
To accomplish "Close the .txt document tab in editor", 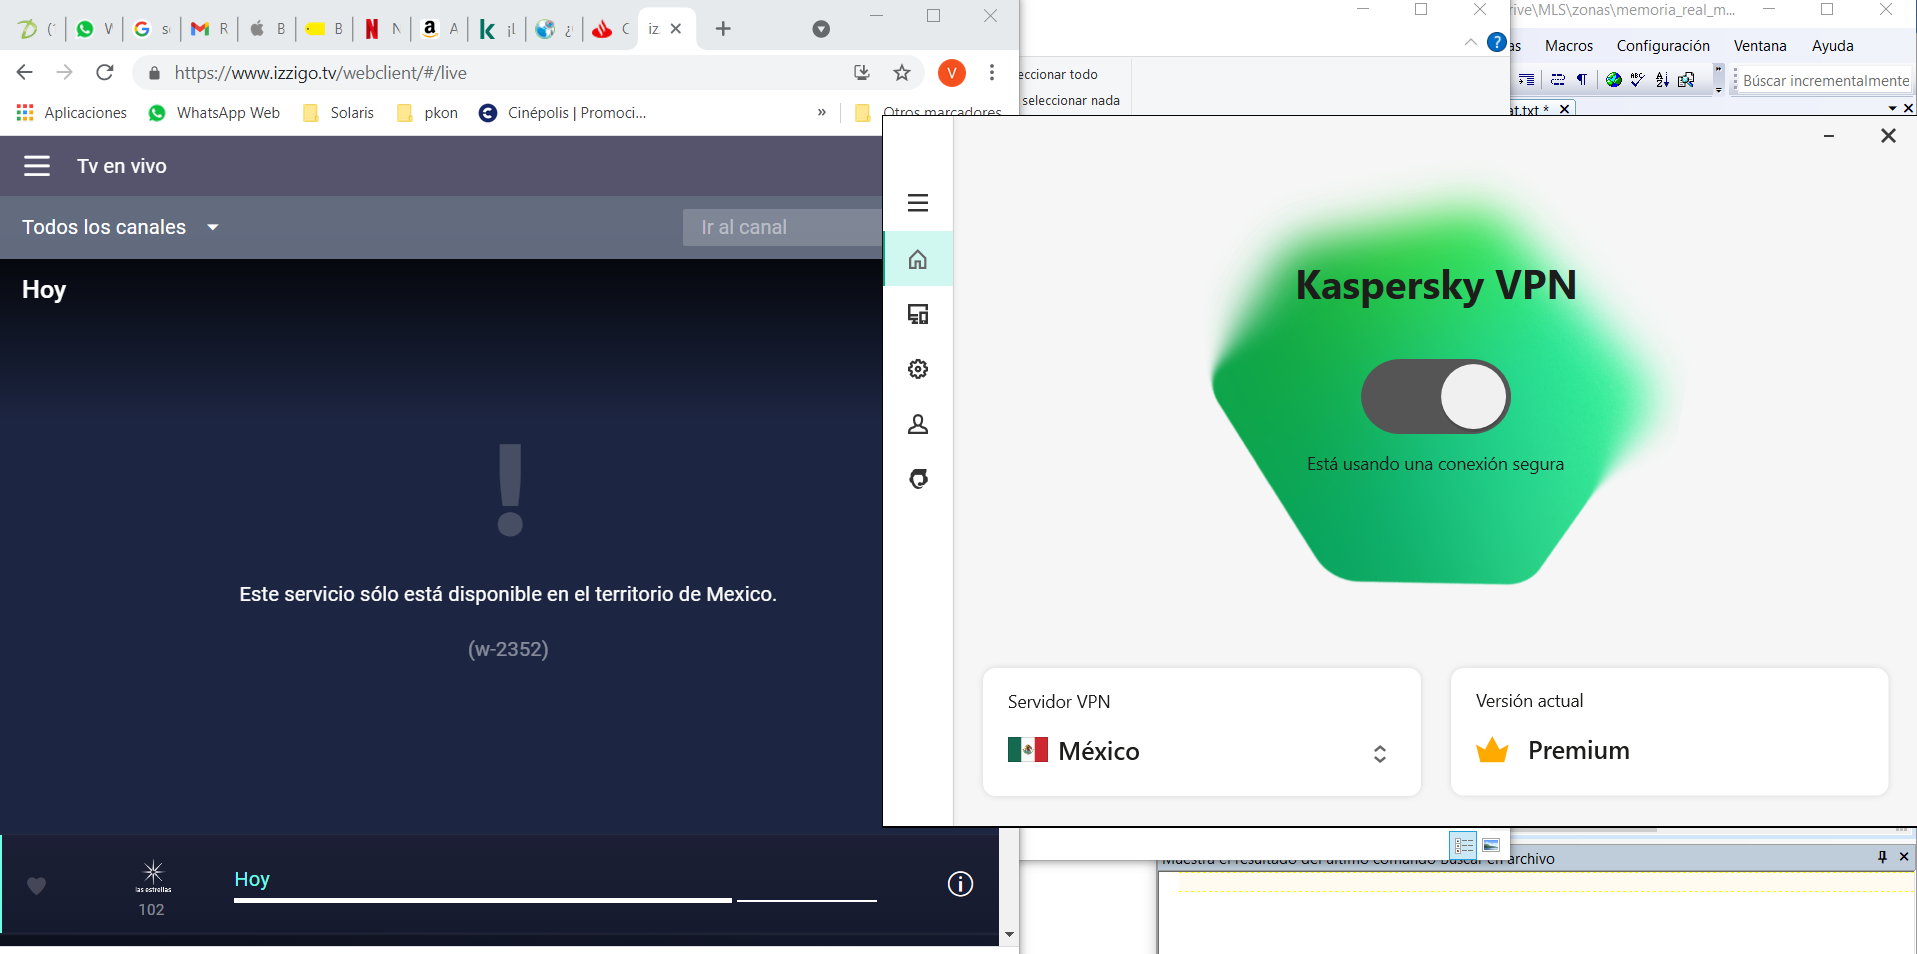I will (x=1564, y=109).
